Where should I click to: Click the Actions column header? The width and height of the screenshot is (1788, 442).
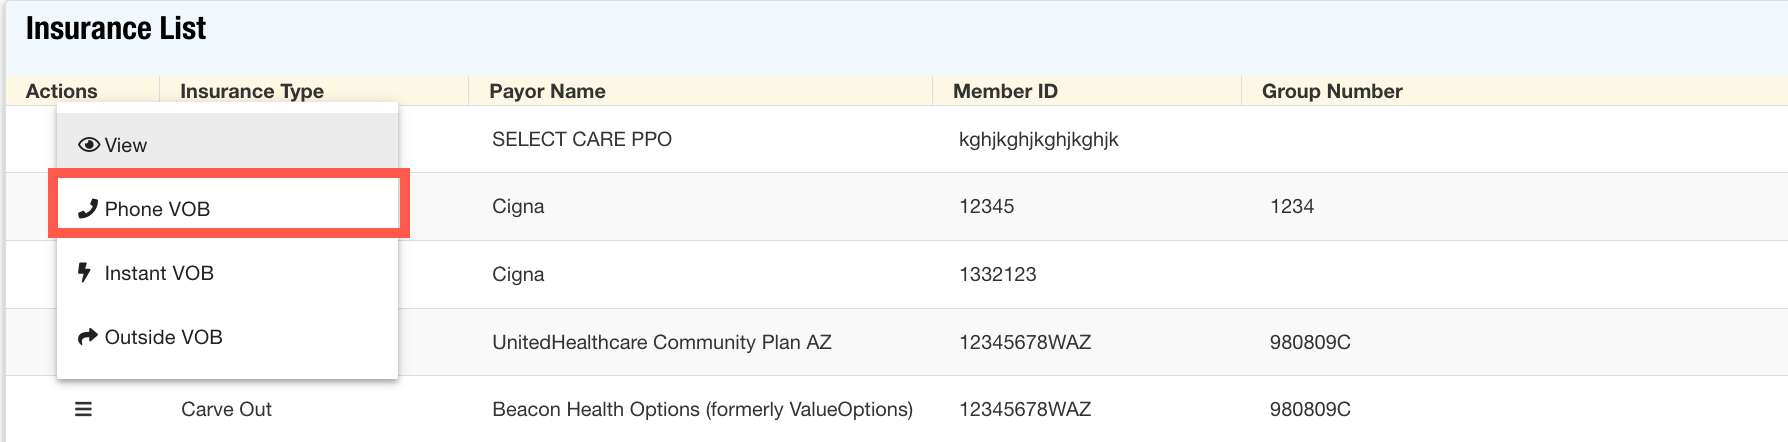pyautogui.click(x=62, y=91)
